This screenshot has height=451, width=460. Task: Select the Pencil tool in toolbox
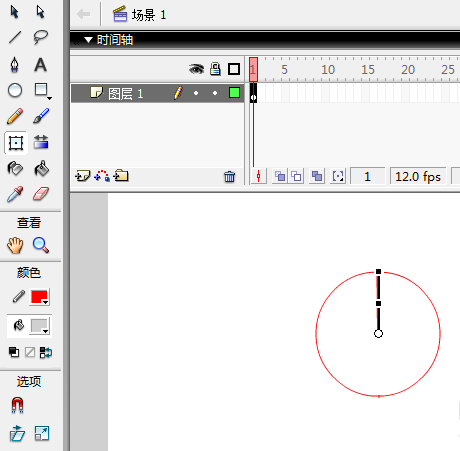(x=15, y=116)
